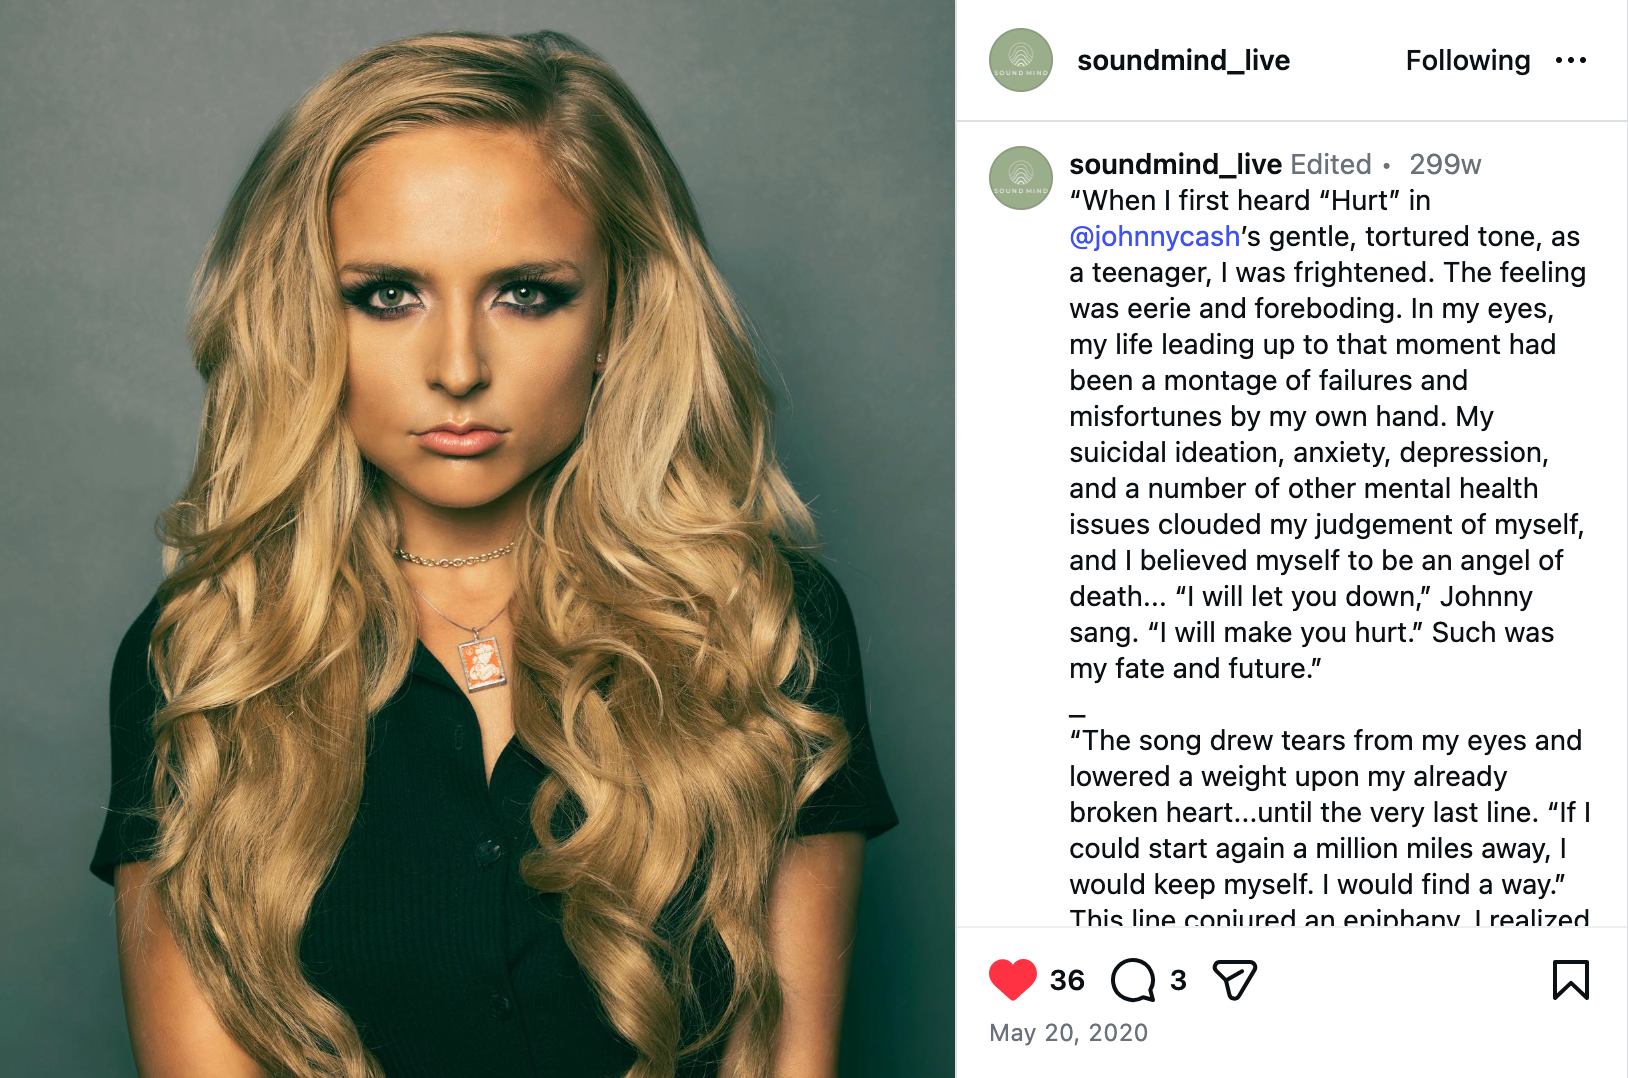Click caption paragraph "The song drew tears"
The image size is (1628, 1078).
1330,830
